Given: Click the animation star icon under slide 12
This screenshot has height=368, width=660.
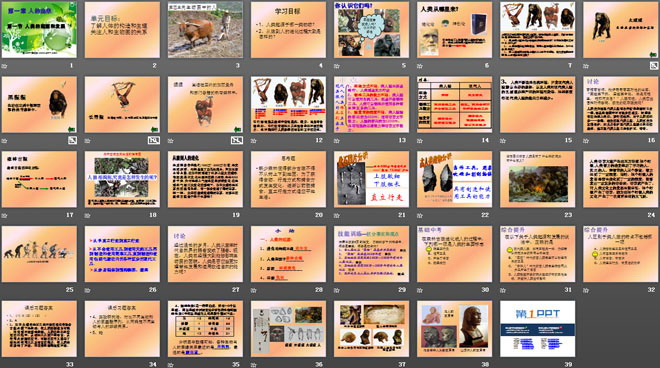Looking at the screenshot, I should click(254, 141).
